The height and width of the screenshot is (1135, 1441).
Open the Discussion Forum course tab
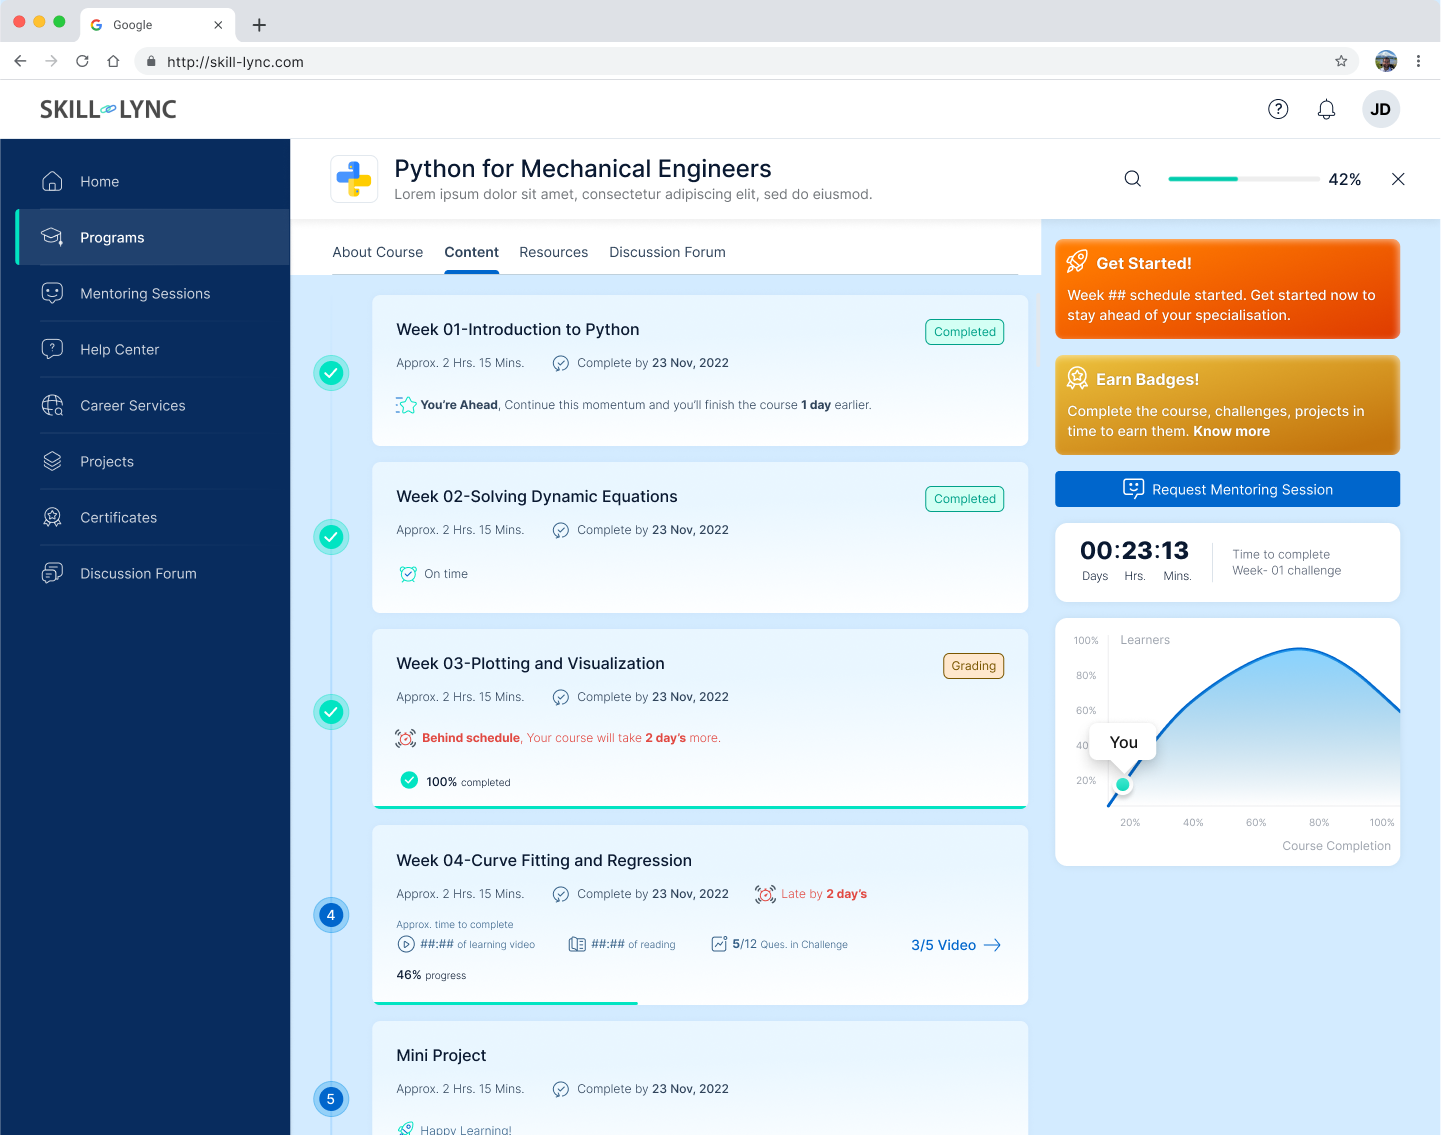[x=667, y=252]
